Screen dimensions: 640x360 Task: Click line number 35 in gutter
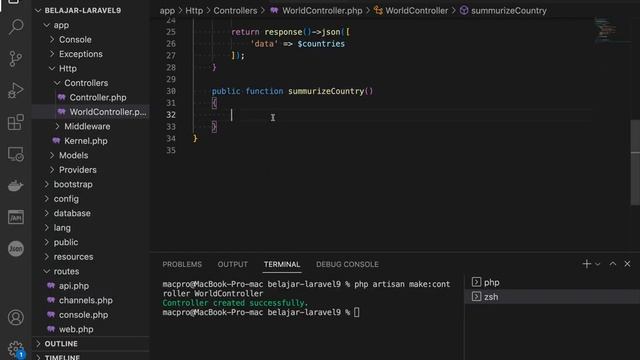pyautogui.click(x=171, y=150)
